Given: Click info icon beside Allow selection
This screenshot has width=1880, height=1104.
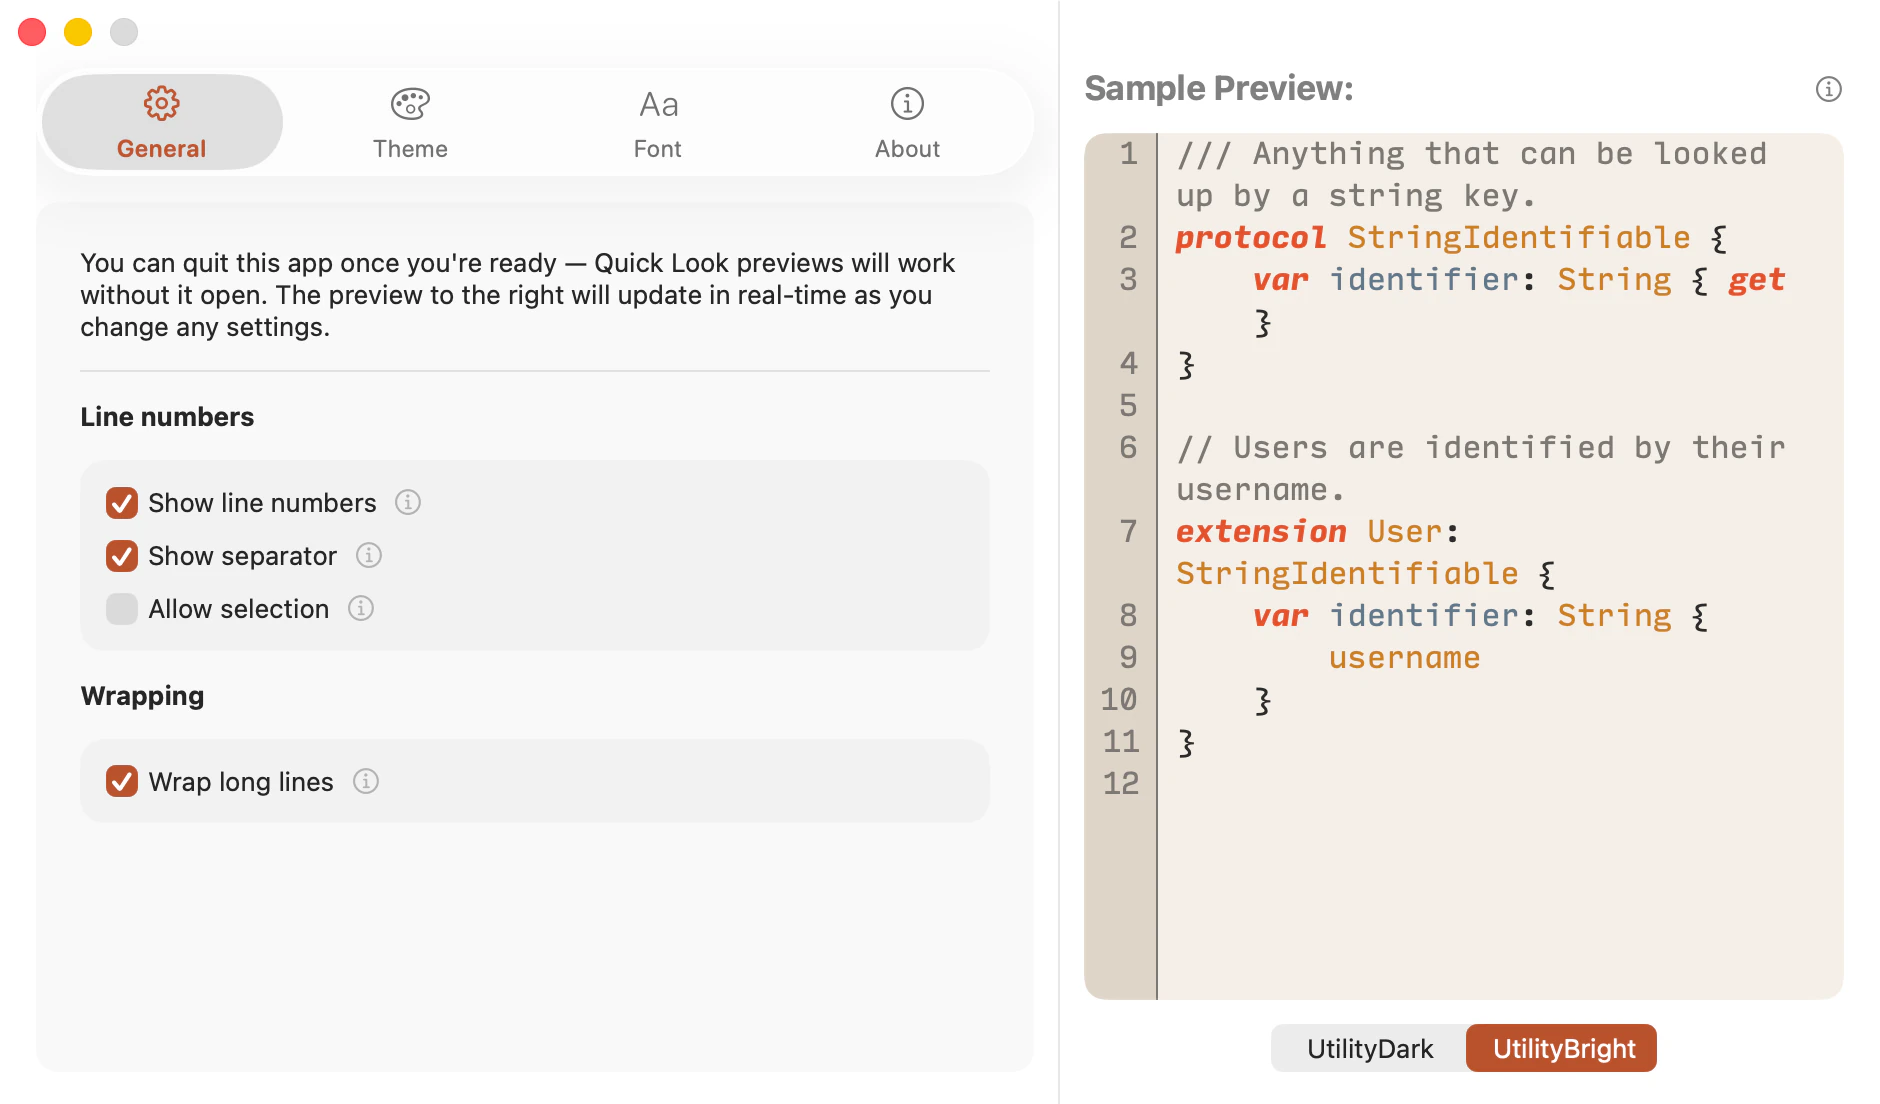Looking at the screenshot, I should click(x=361, y=608).
